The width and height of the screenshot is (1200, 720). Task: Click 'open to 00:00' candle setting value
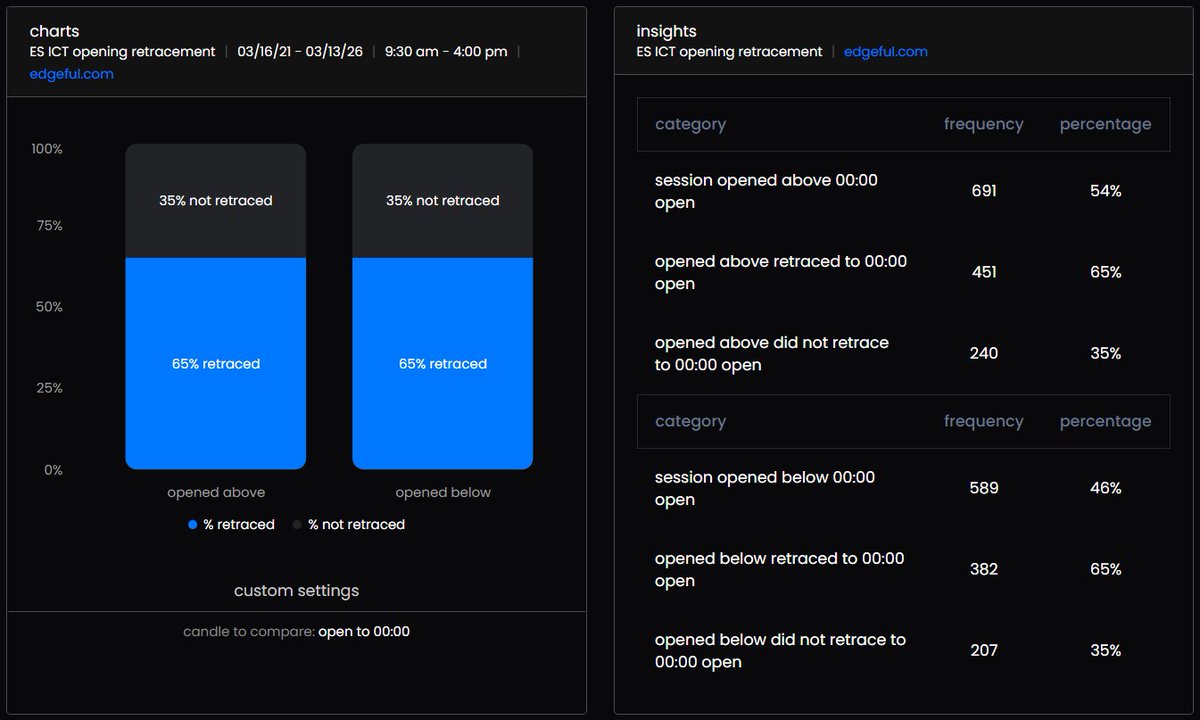click(x=364, y=632)
